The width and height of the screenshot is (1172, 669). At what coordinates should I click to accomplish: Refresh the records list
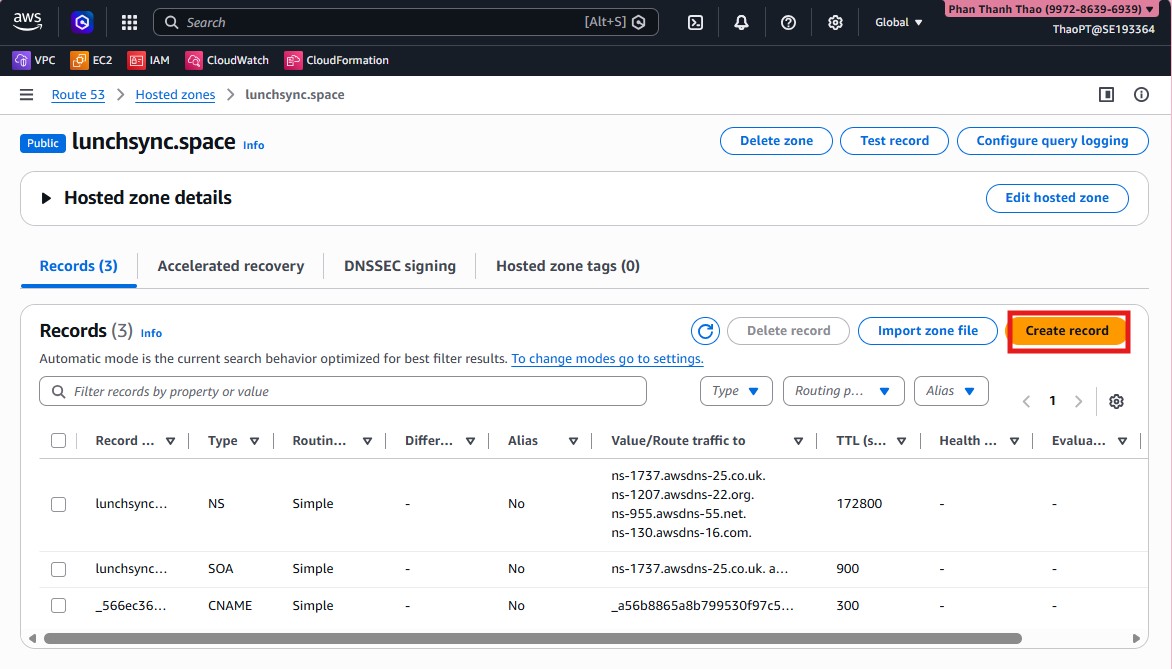[706, 331]
